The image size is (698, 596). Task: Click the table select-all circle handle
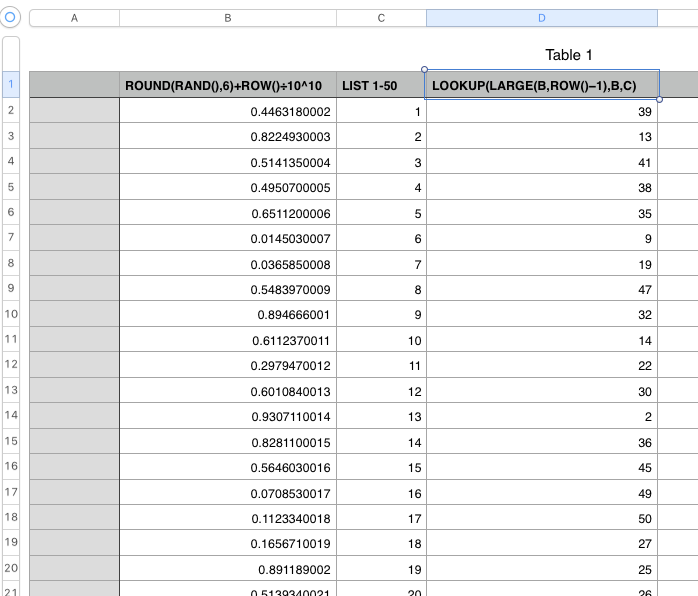coord(10,17)
